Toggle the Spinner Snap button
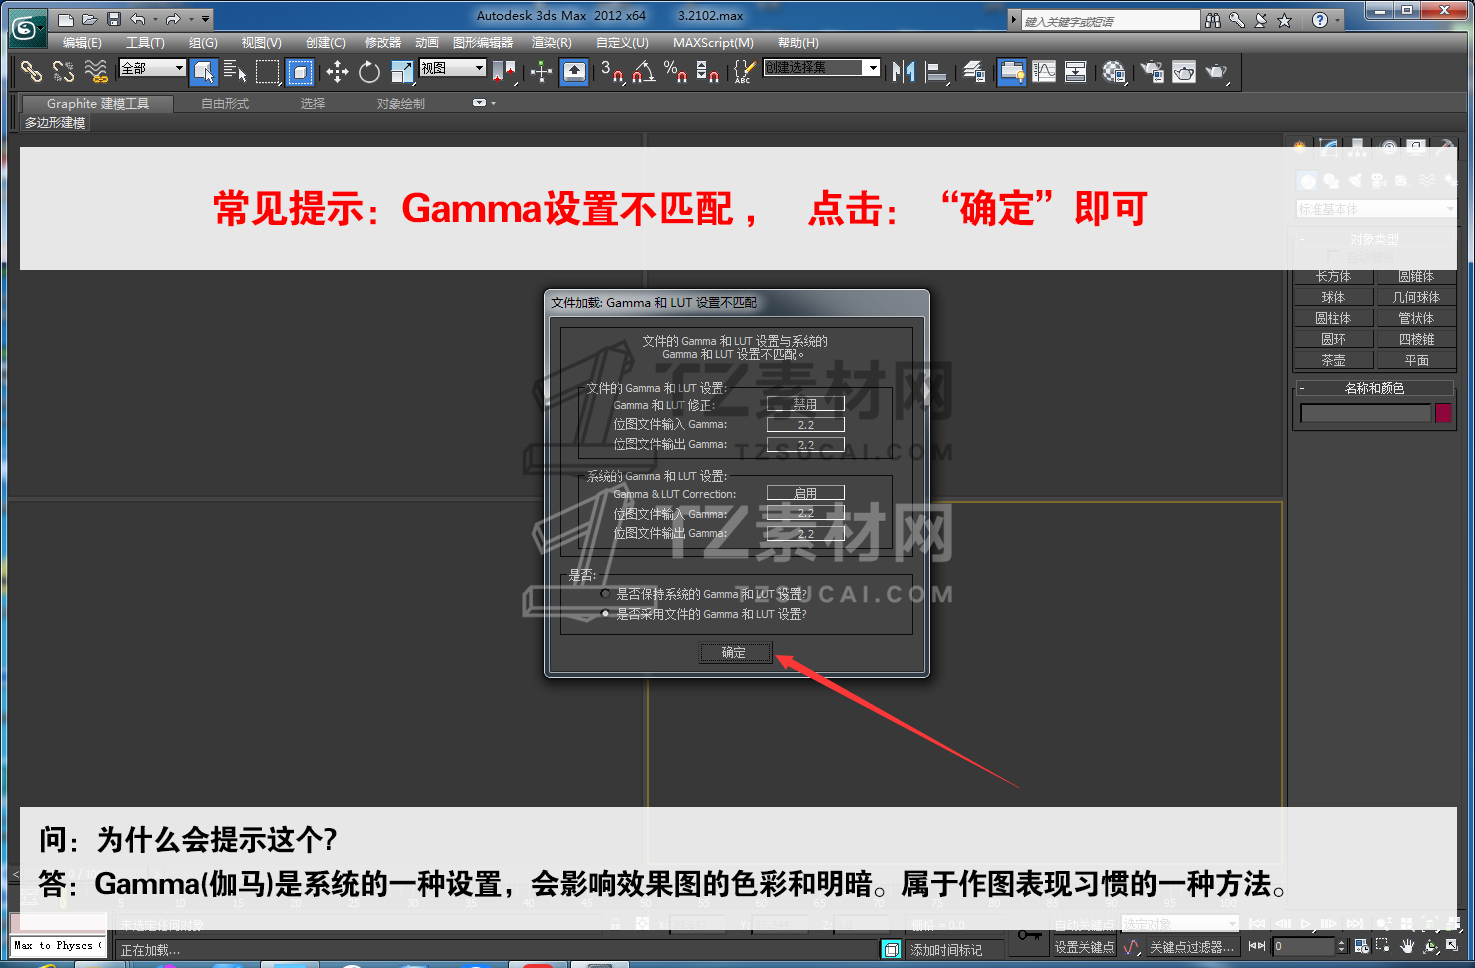 708,71
